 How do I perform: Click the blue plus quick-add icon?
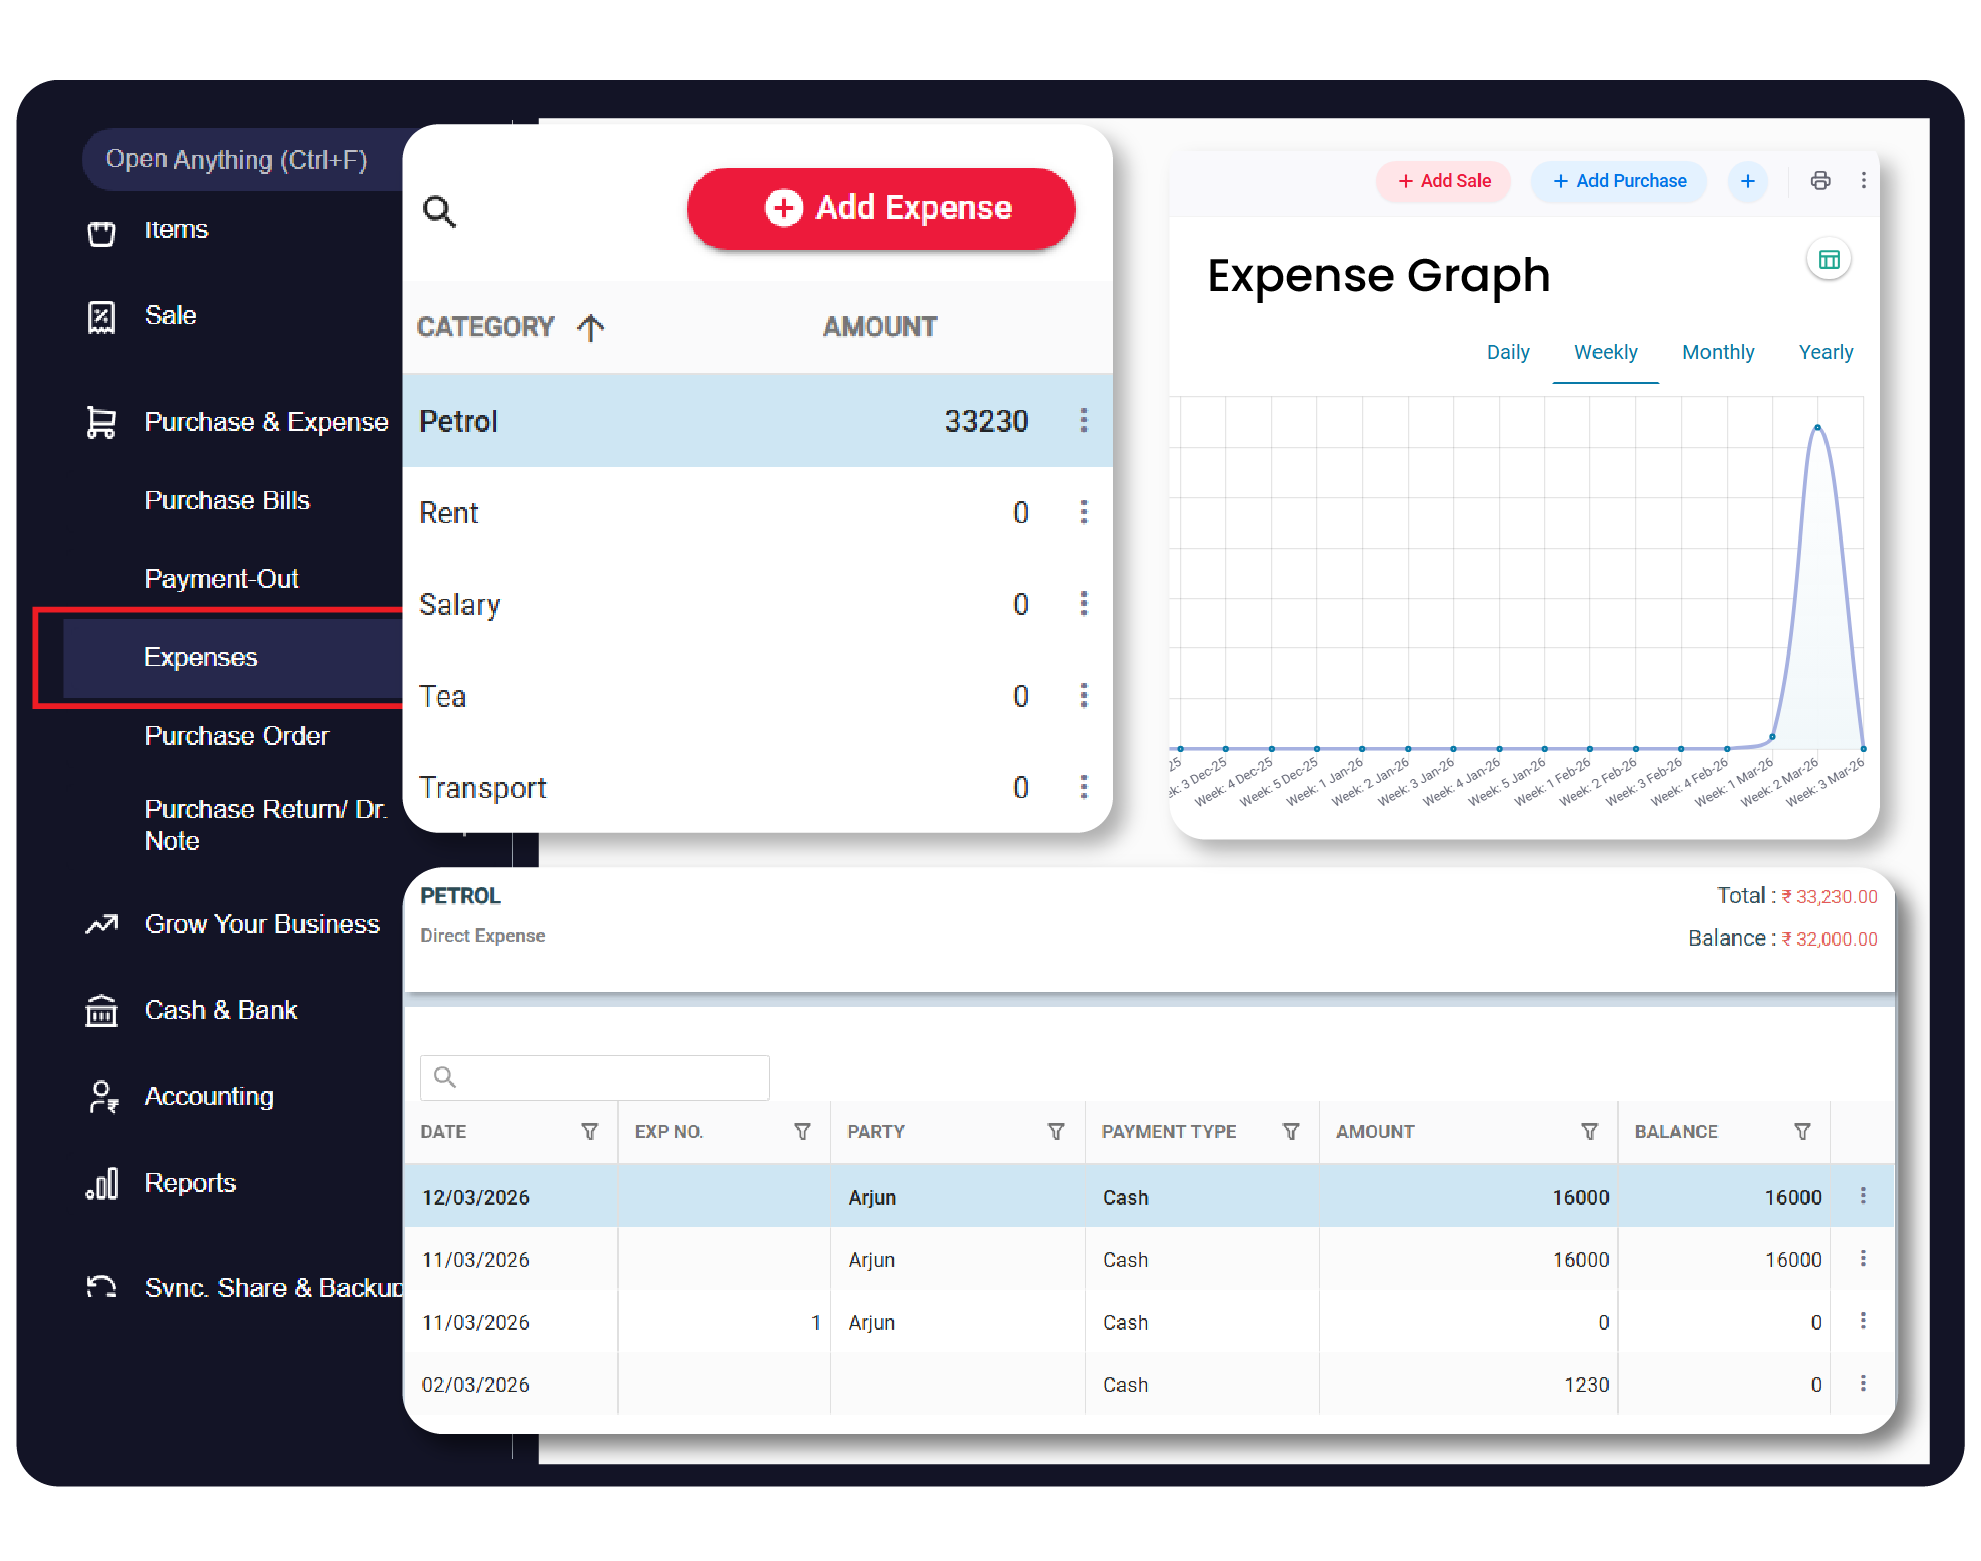click(x=1748, y=181)
